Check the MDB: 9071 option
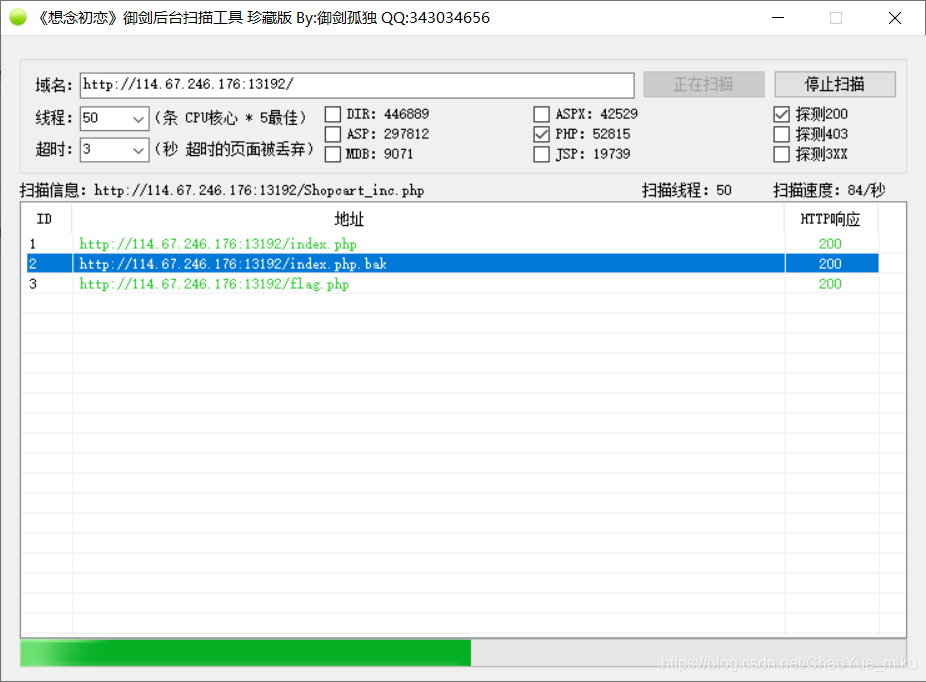This screenshot has height=682, width=926. 331,154
